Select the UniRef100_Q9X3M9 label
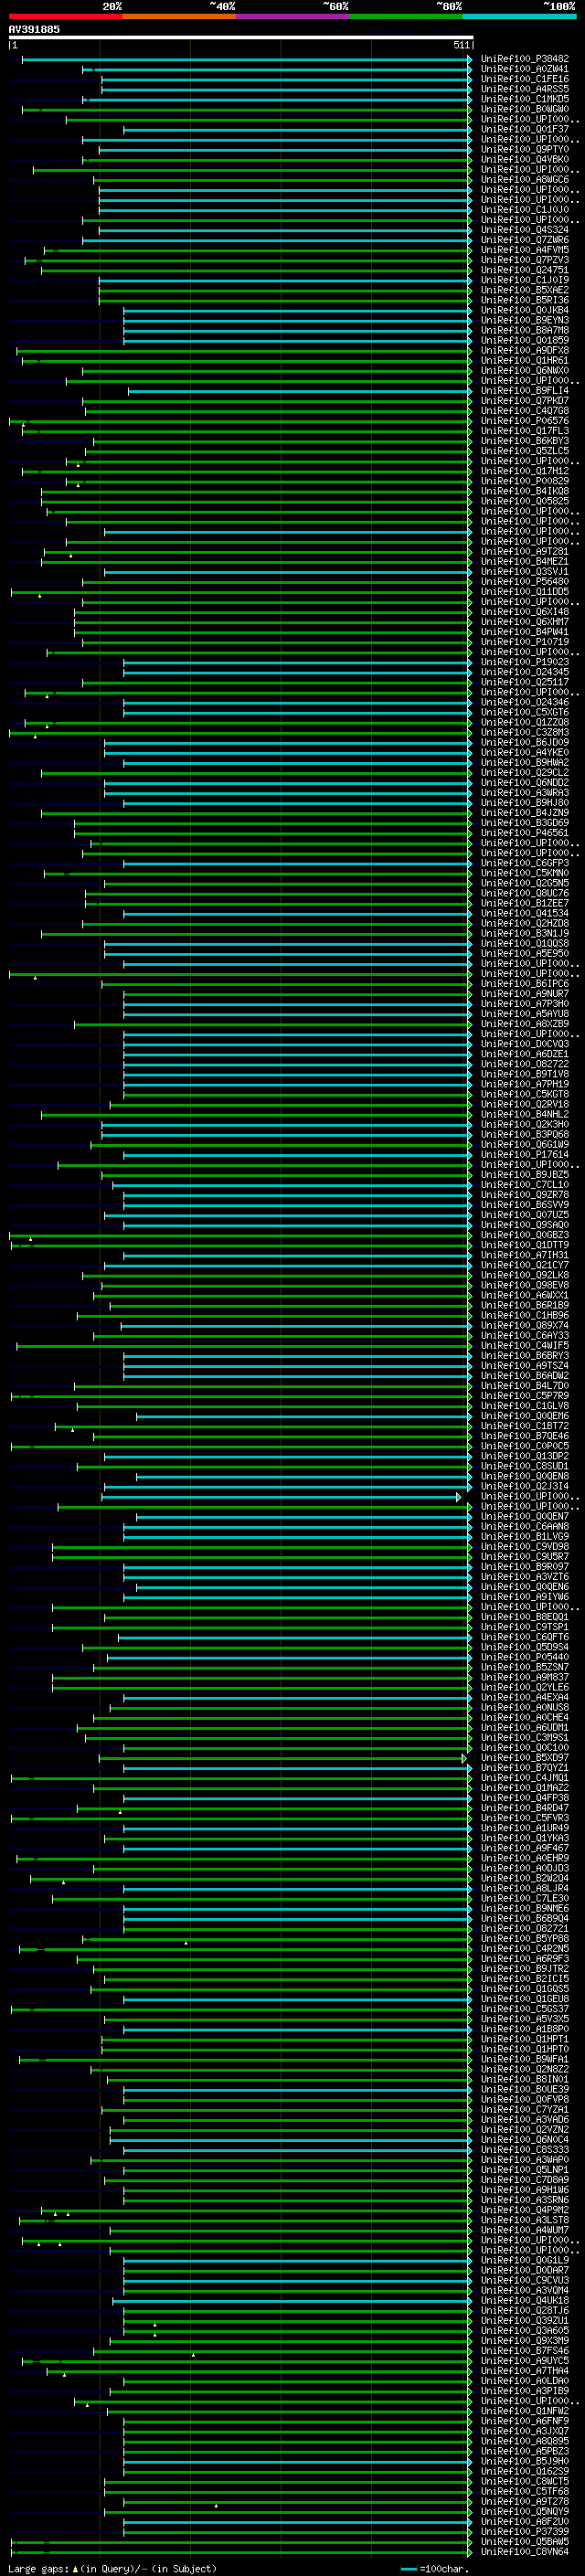 click(x=524, y=2341)
